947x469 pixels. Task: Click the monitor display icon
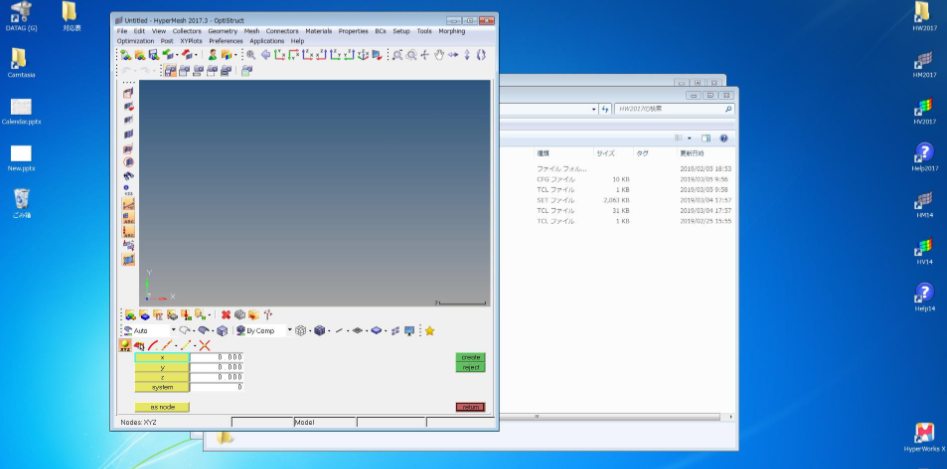(x=409, y=331)
